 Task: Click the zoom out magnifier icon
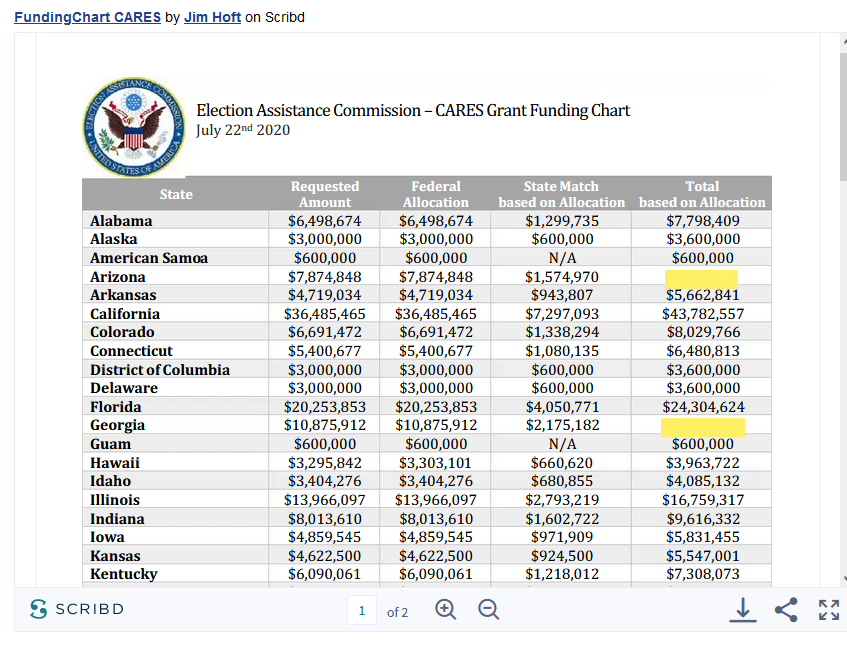pyautogui.click(x=489, y=610)
